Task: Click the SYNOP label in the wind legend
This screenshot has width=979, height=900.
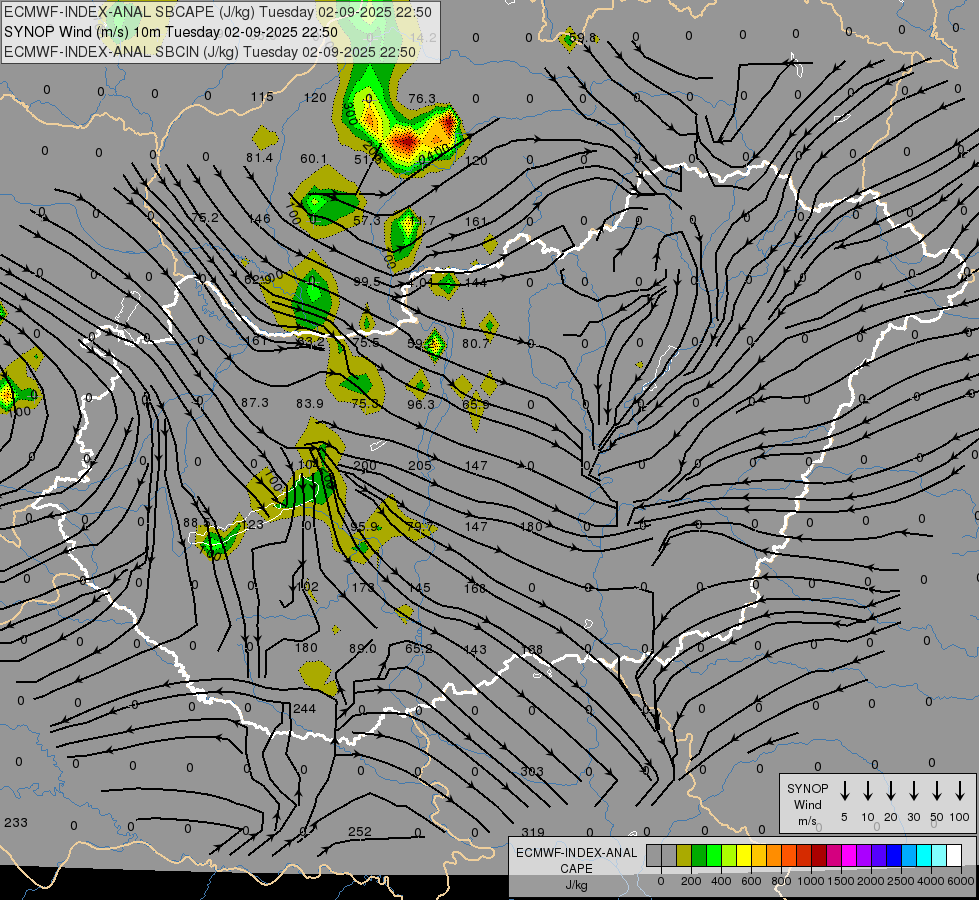Action: [807, 788]
